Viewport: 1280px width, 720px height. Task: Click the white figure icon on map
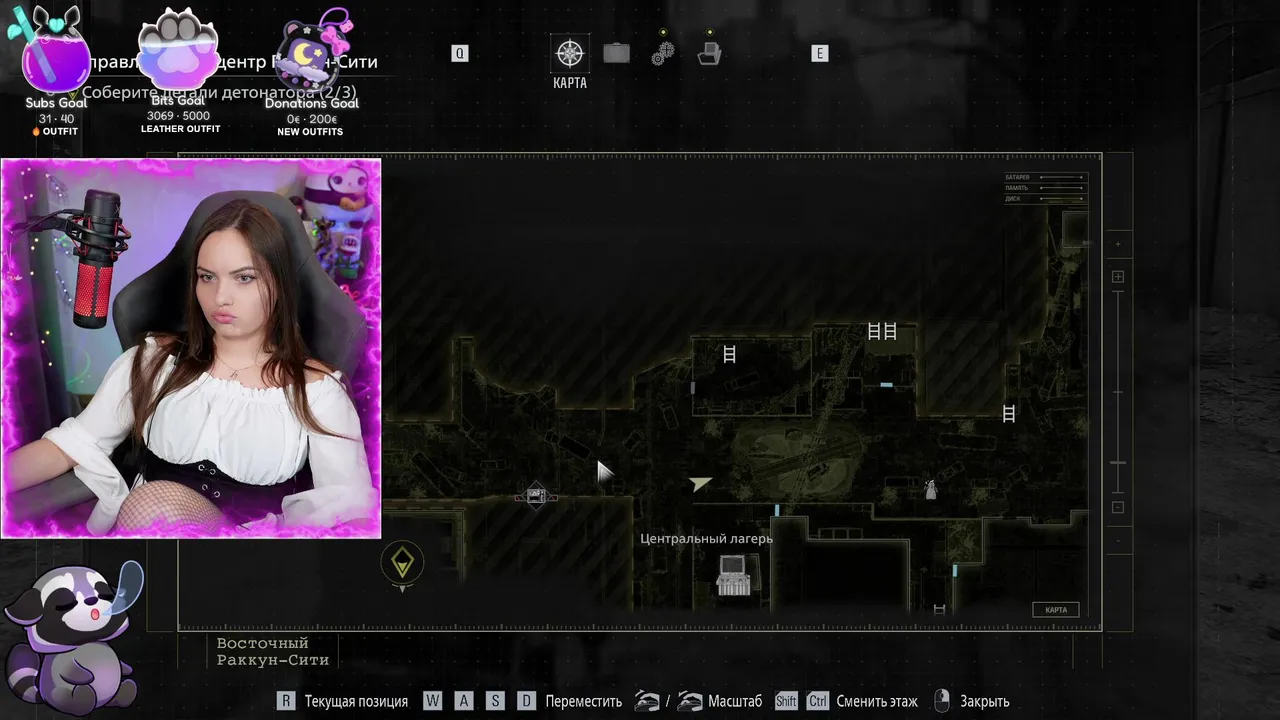[930, 489]
